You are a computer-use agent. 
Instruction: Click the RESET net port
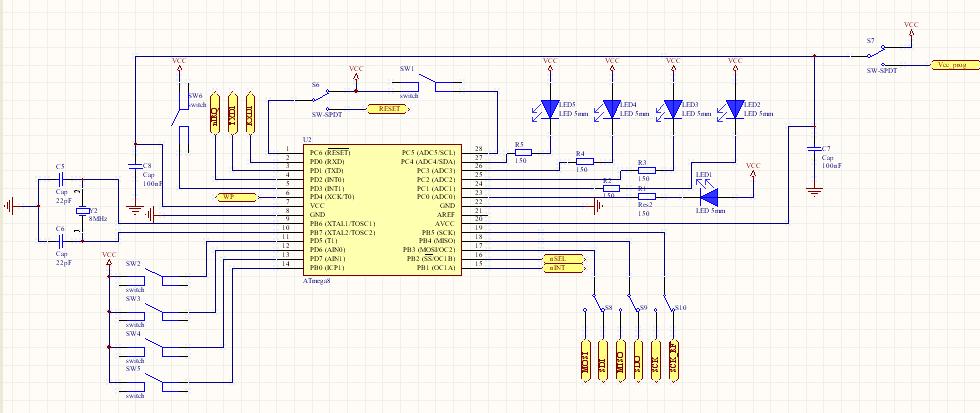(388, 109)
